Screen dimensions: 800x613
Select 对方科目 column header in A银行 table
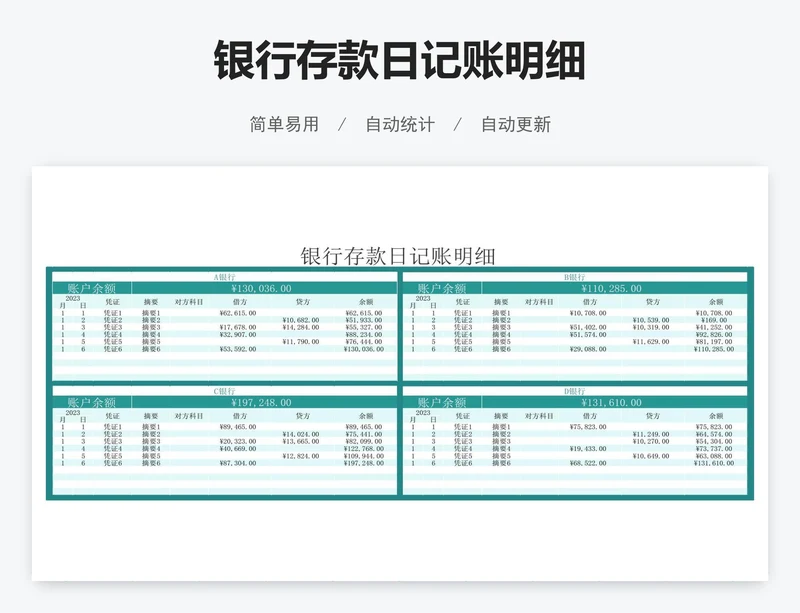click(x=189, y=302)
